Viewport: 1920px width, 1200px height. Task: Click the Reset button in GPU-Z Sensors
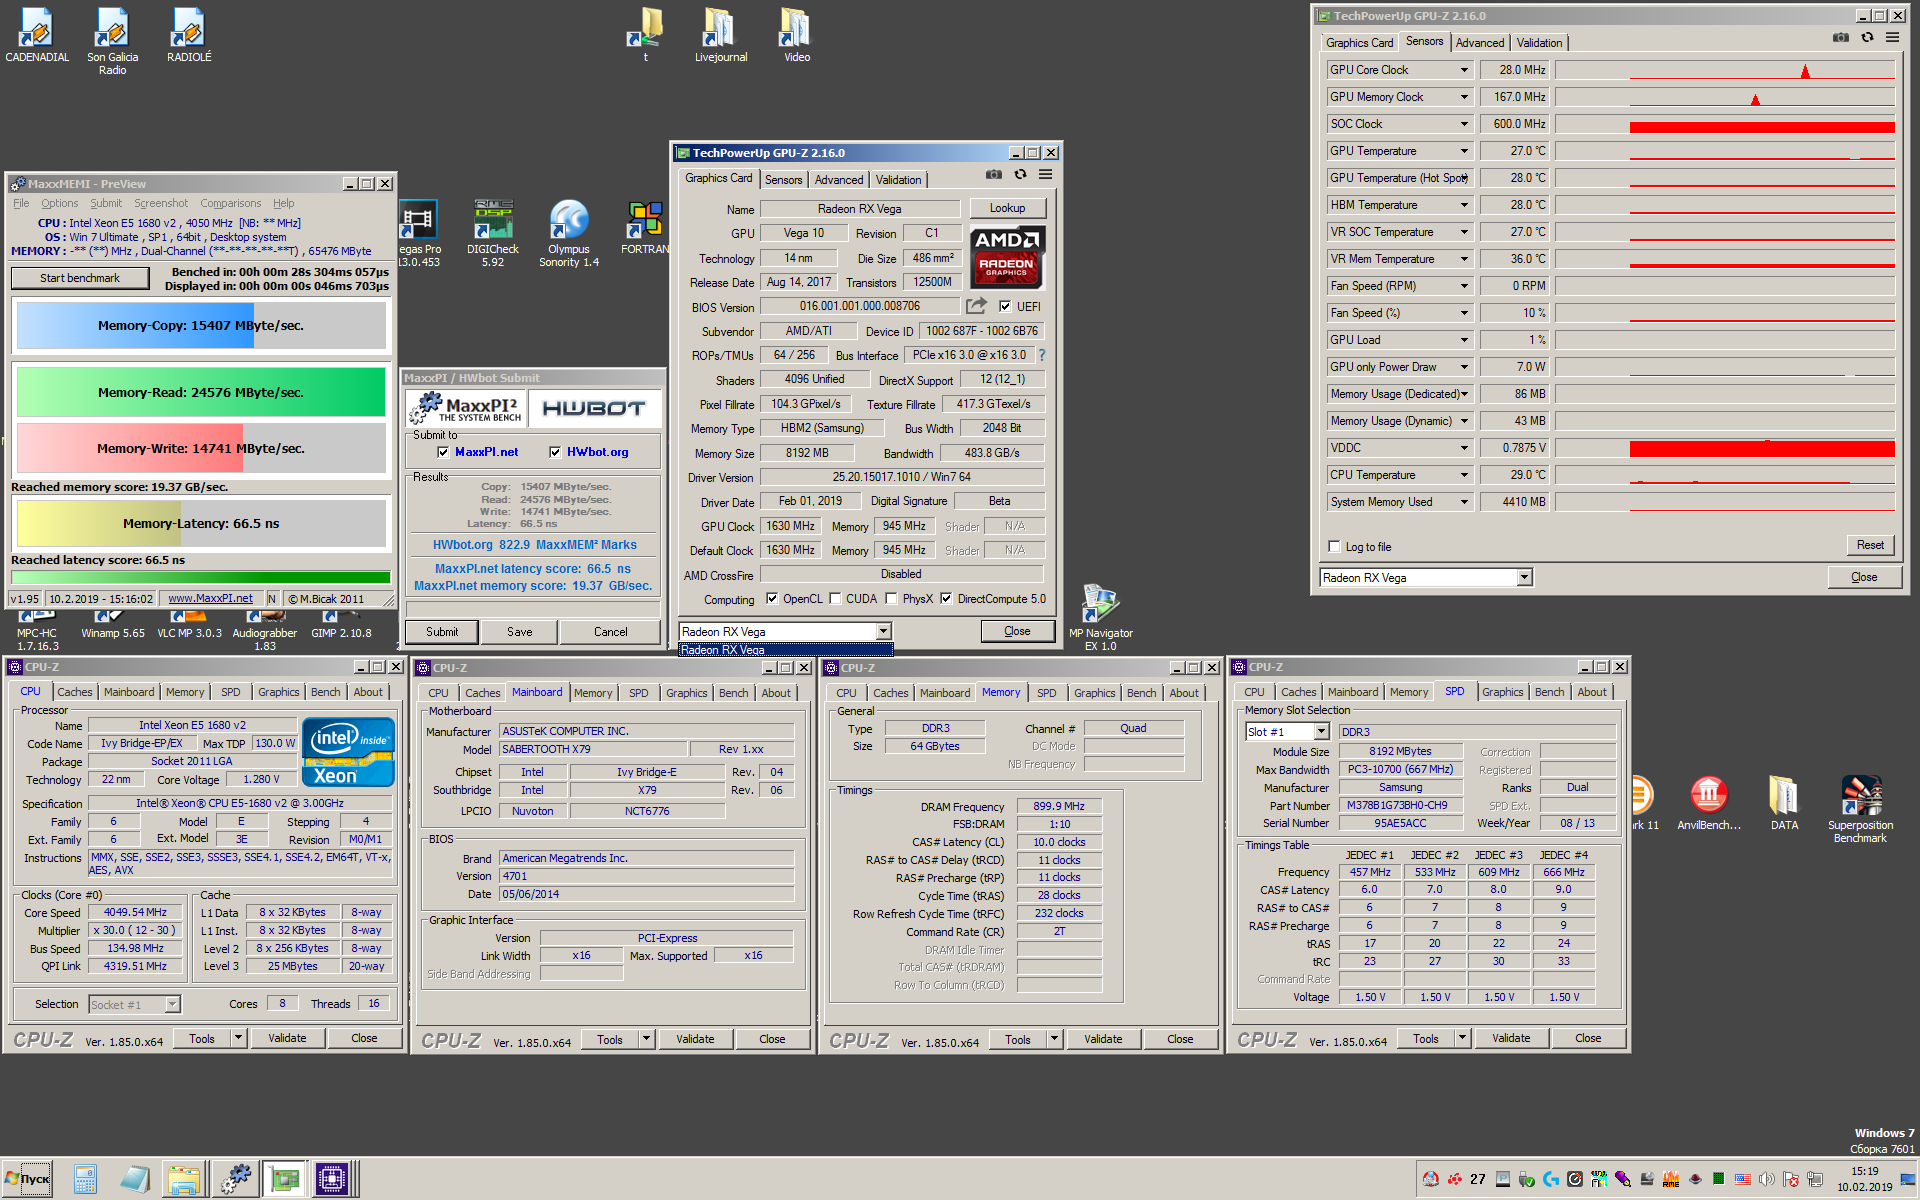point(1870,545)
